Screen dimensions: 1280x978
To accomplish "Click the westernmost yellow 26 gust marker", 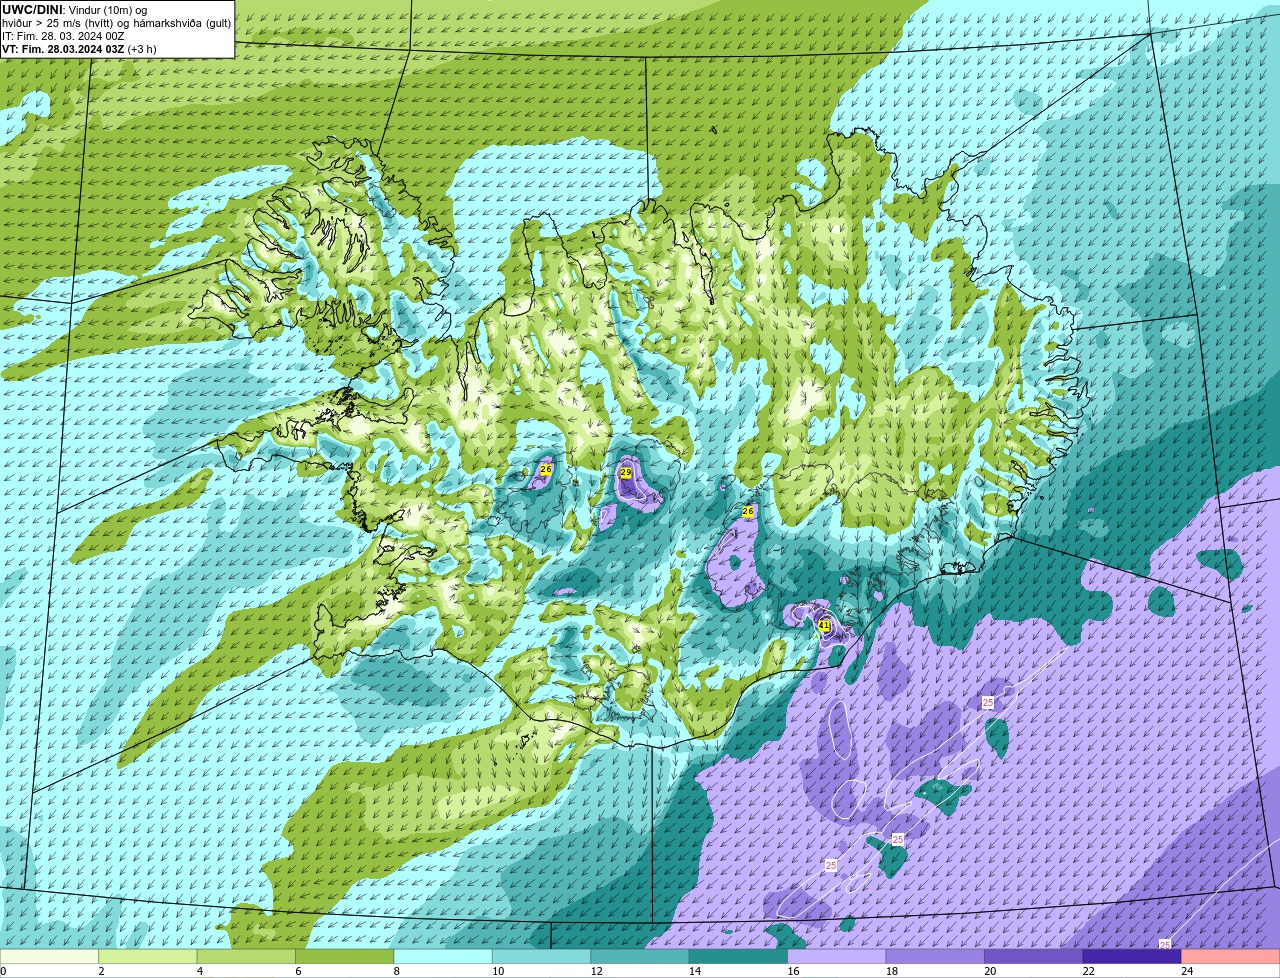I will [546, 469].
